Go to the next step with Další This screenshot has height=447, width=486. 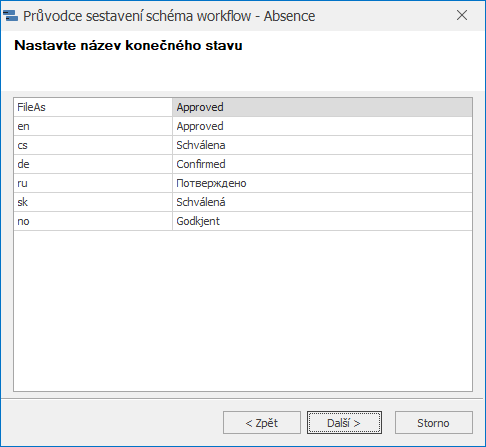click(x=344, y=423)
